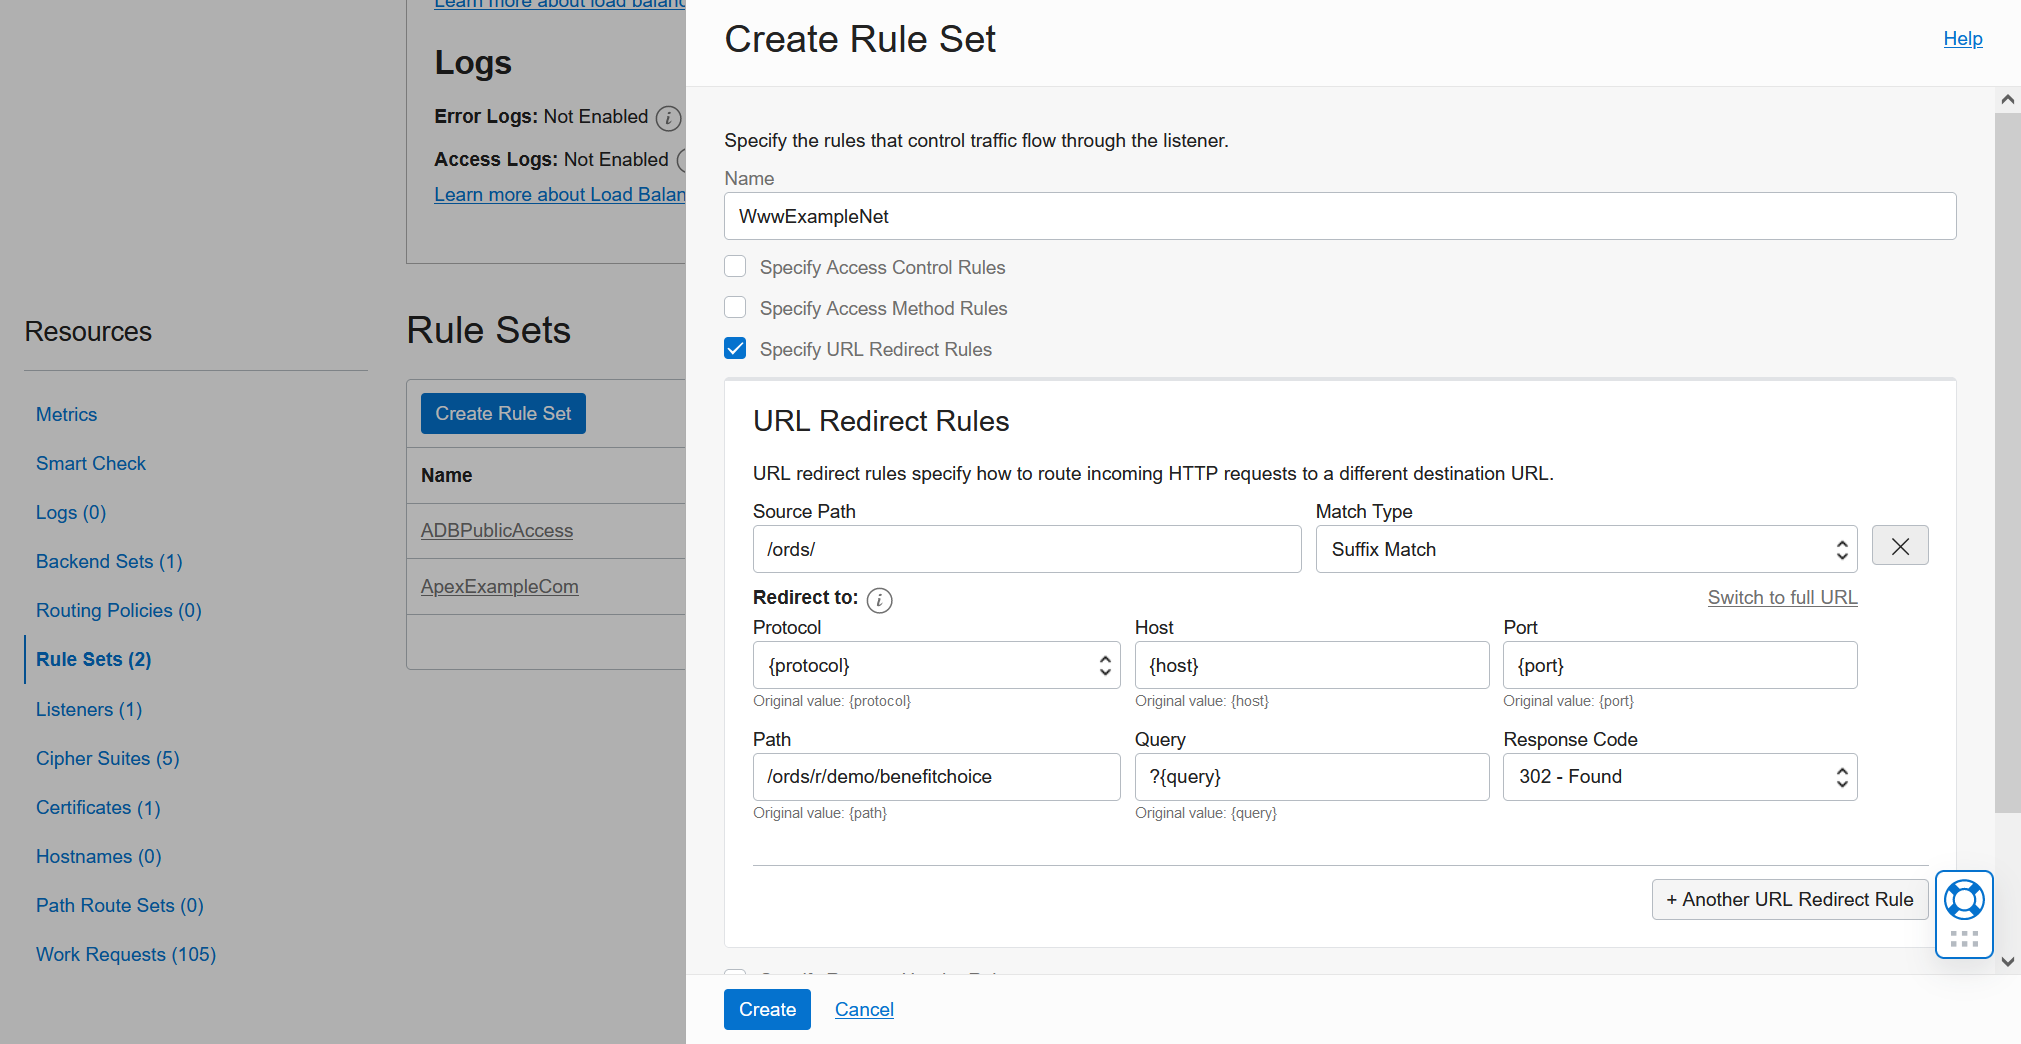Screen dimensions: 2021x1044
Task: Click the Create button
Action: pos(767,1009)
